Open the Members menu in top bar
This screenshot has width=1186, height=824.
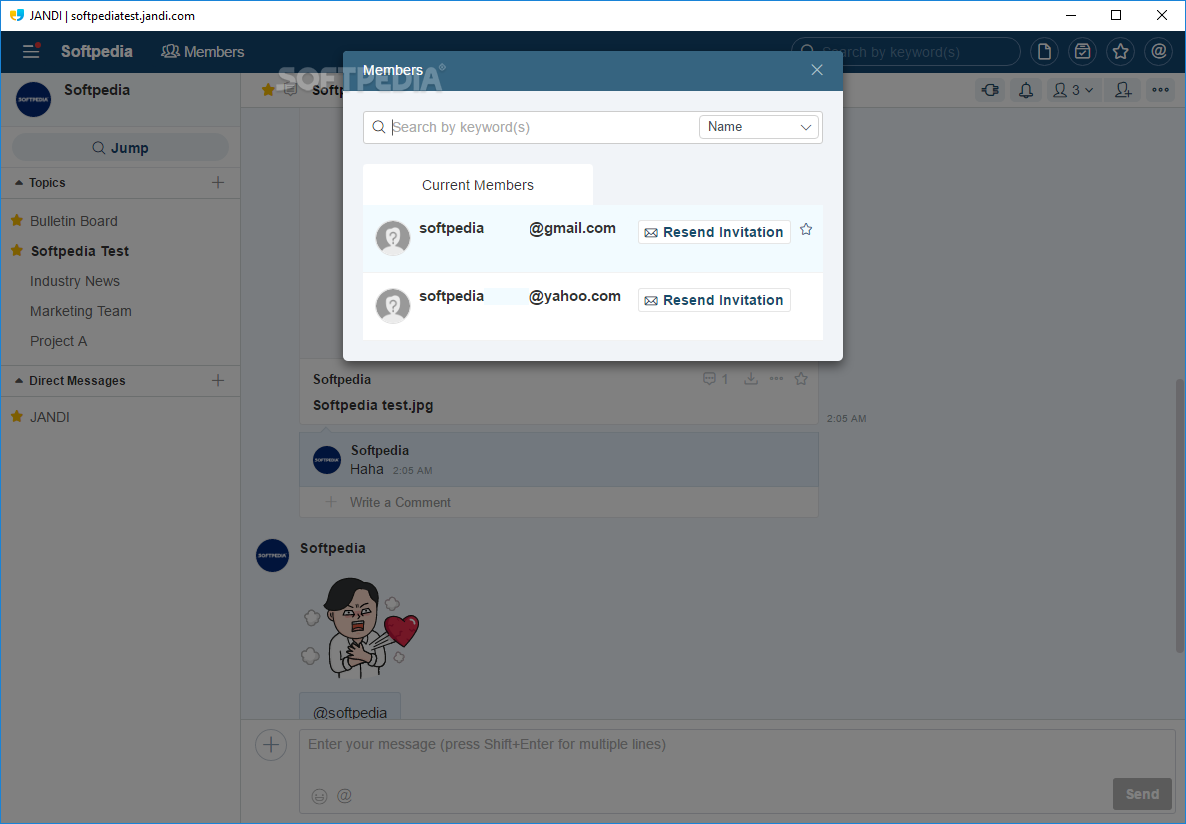[x=203, y=51]
